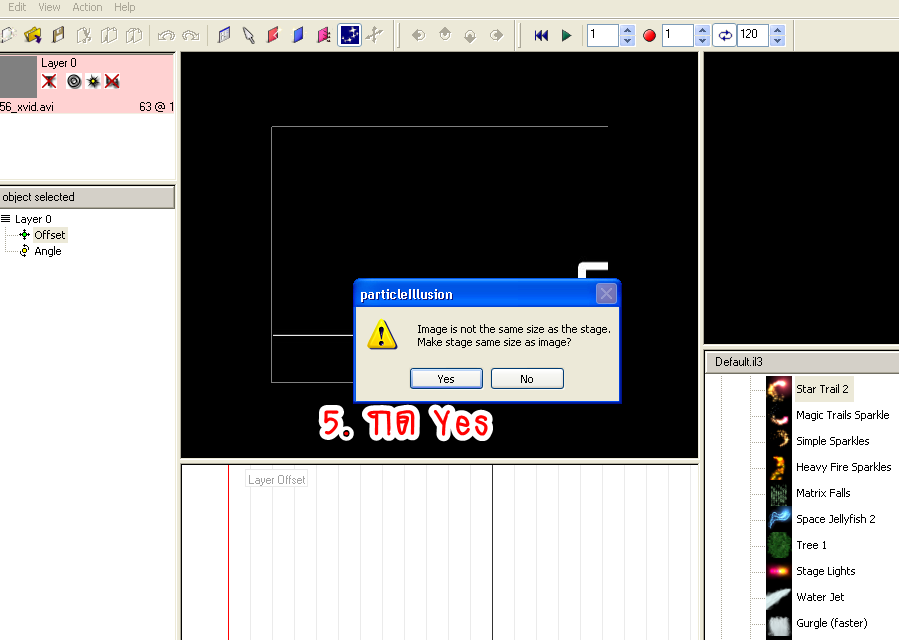The width and height of the screenshot is (899, 640).
Task: Choose the pink force tool icon
Action: click(324, 35)
